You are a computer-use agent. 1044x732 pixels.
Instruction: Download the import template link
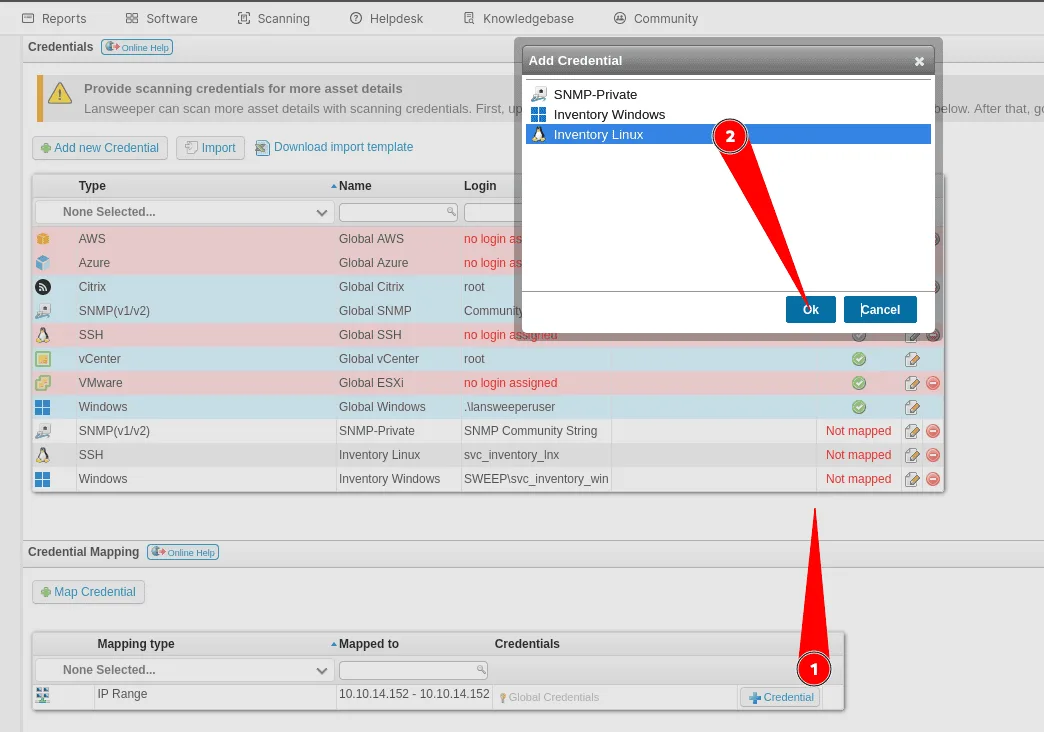pyautogui.click(x=334, y=147)
